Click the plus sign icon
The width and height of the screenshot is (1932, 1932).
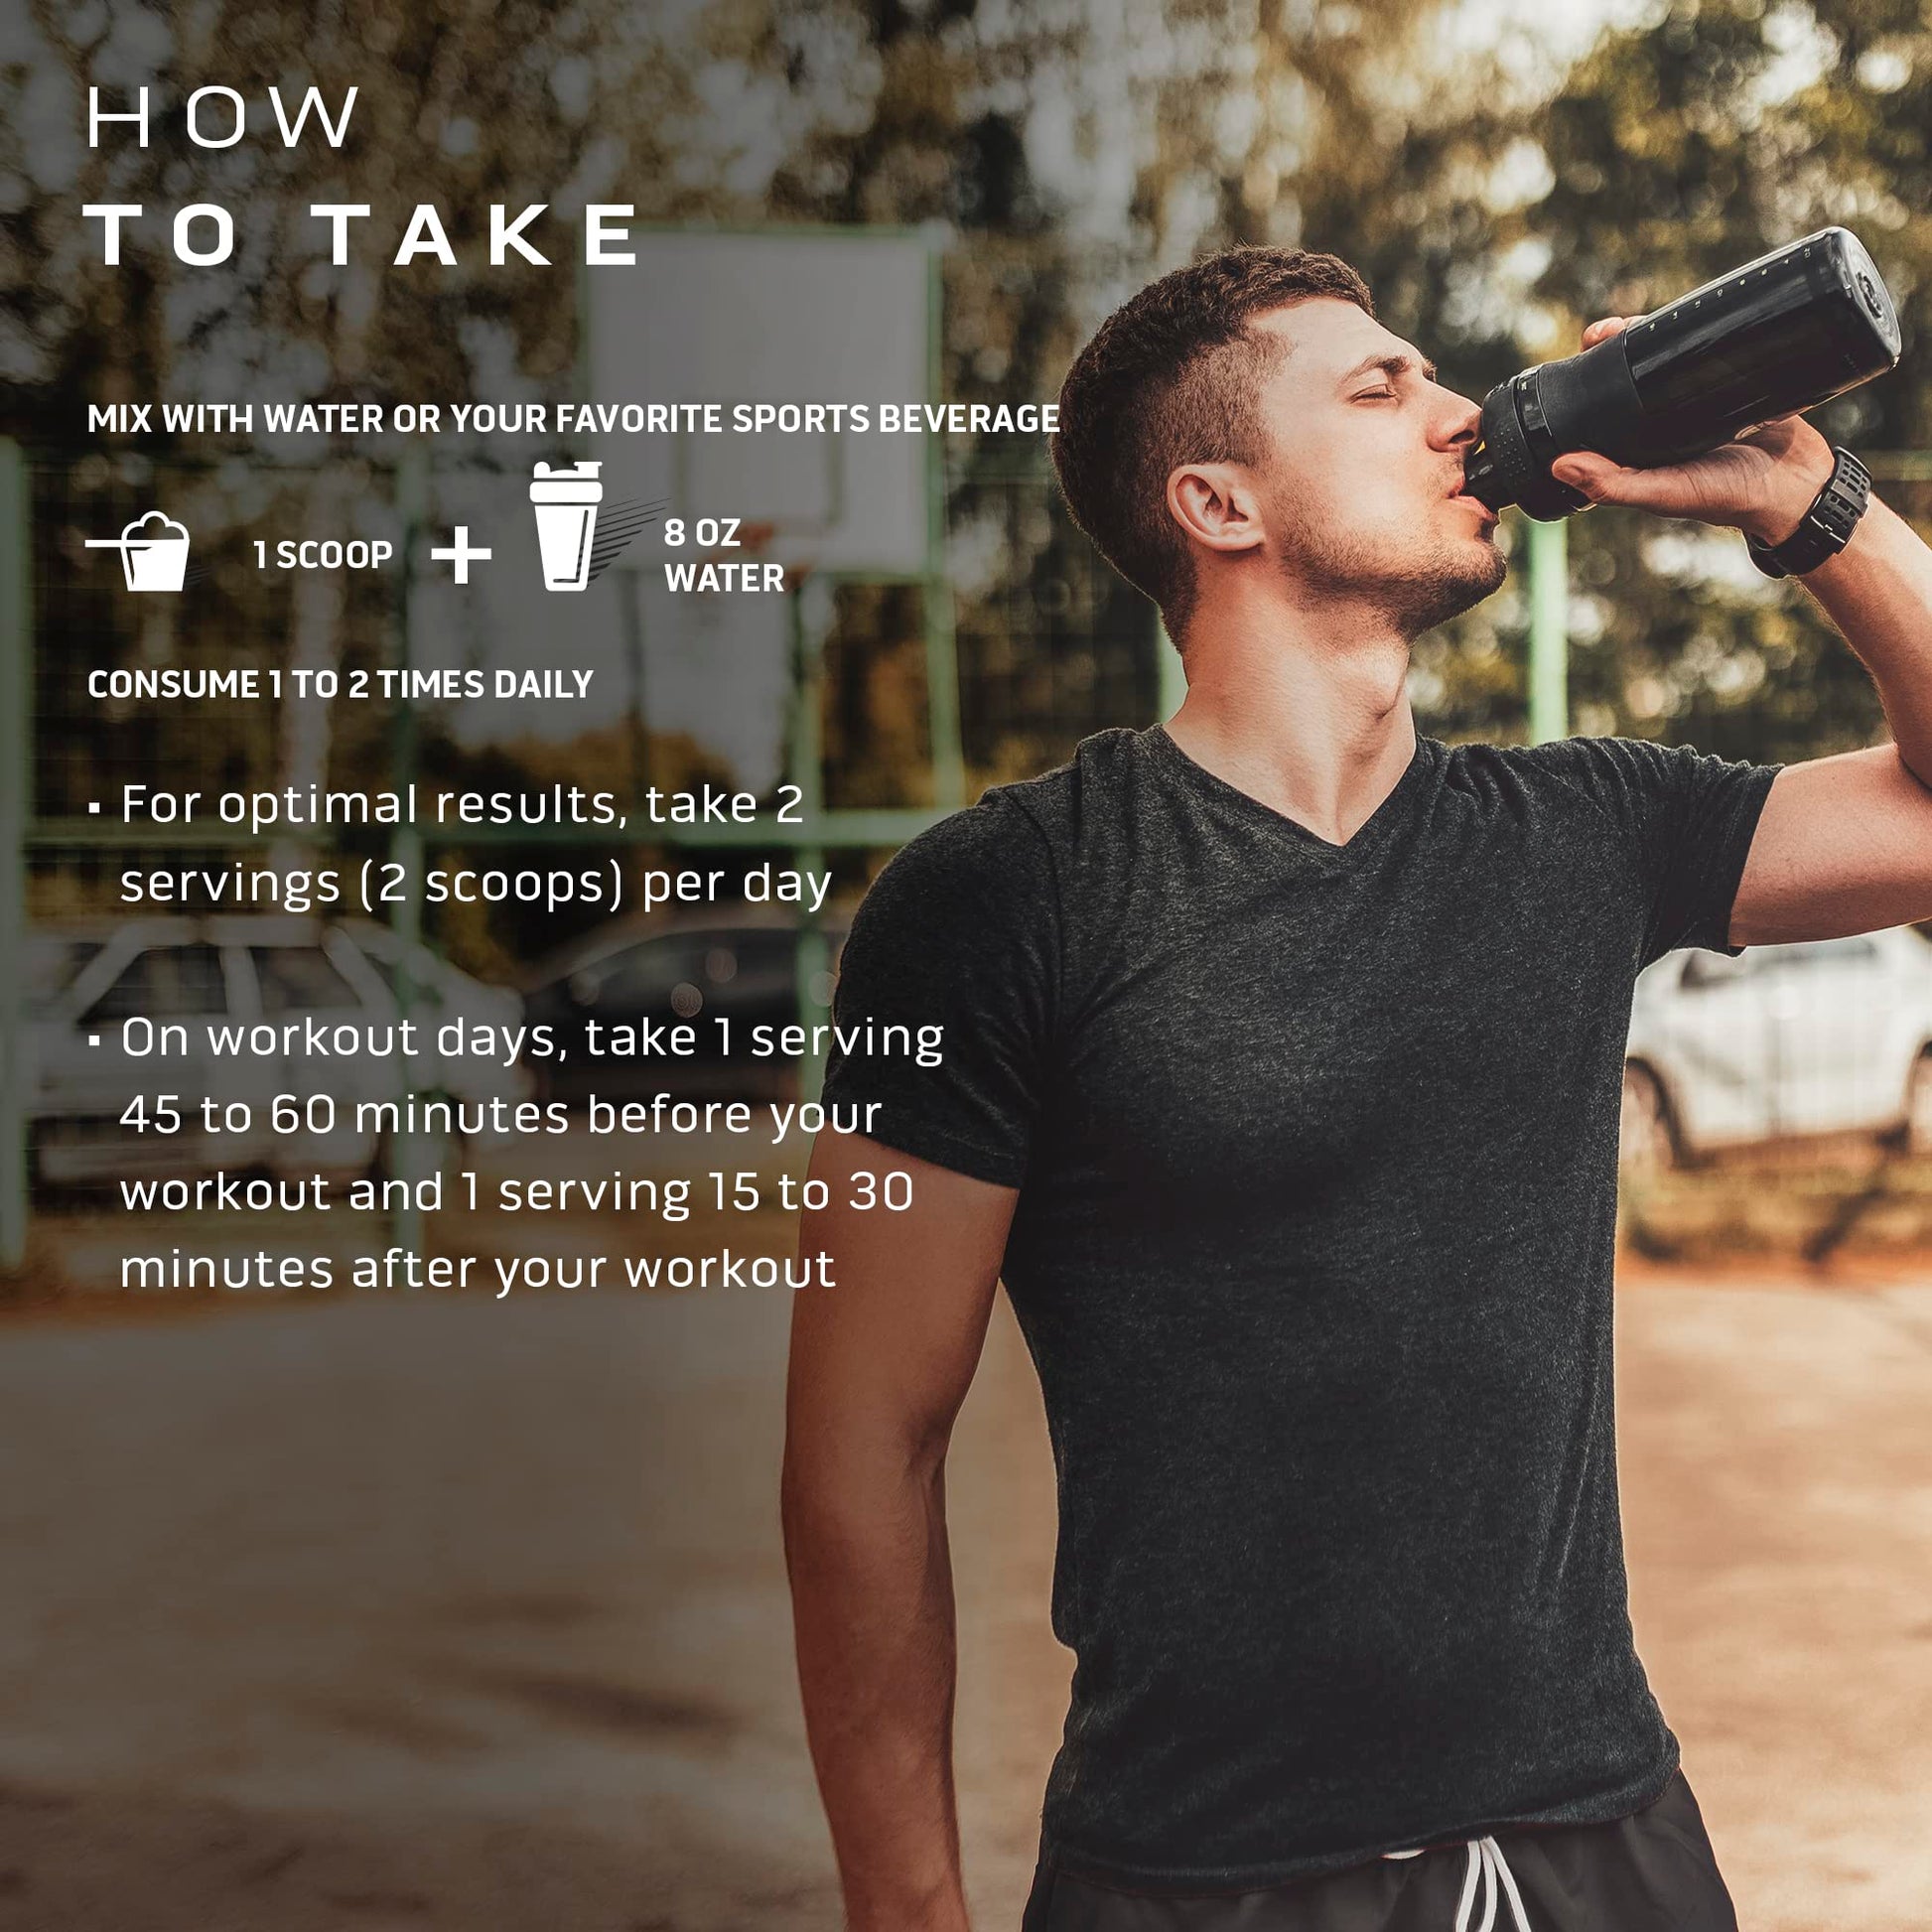[461, 555]
